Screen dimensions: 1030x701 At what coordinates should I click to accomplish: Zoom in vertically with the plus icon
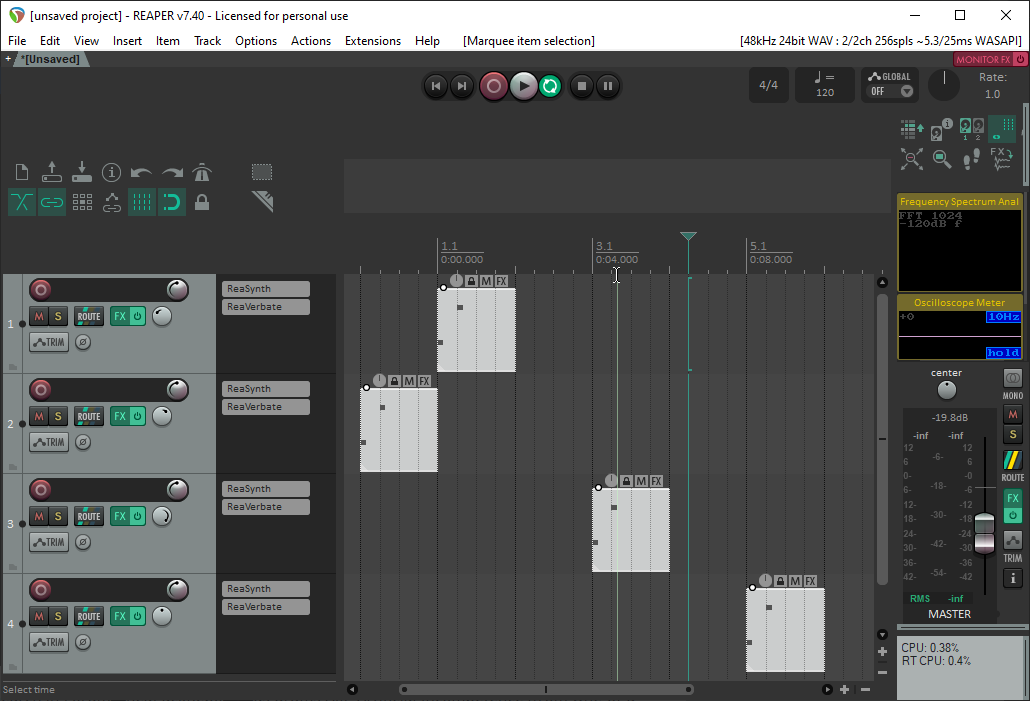tap(882, 652)
